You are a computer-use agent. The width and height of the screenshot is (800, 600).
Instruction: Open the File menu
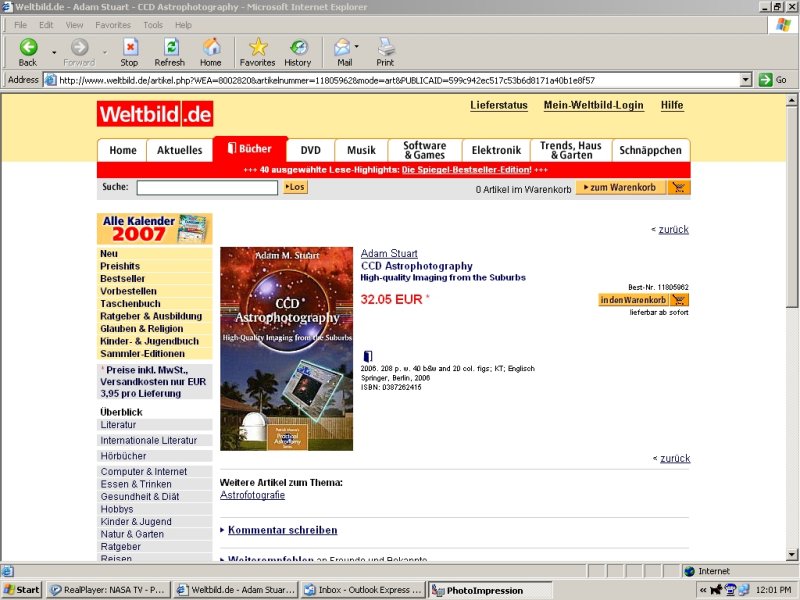coord(20,25)
